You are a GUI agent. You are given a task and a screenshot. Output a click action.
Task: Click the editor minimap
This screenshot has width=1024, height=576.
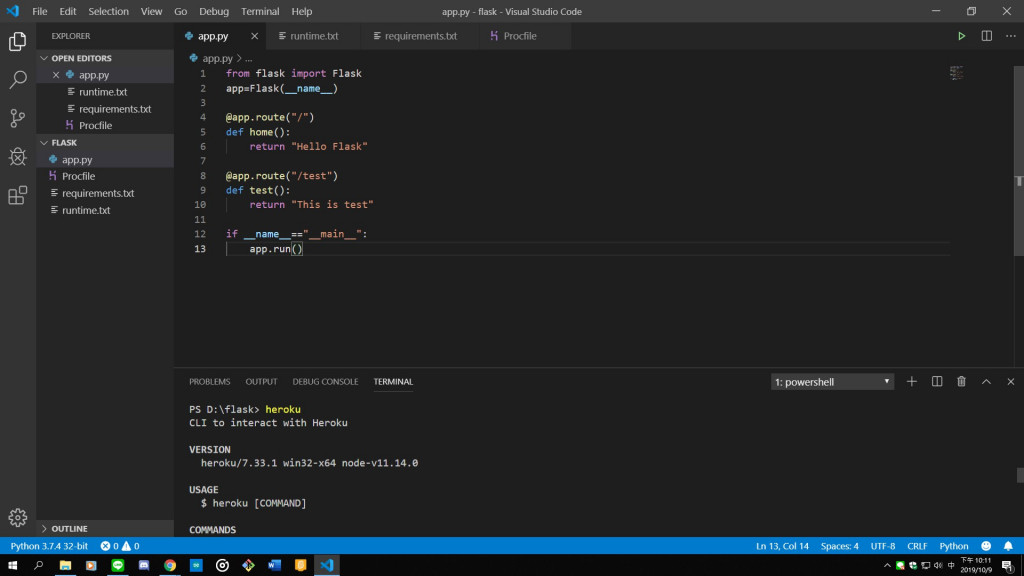tap(956, 72)
